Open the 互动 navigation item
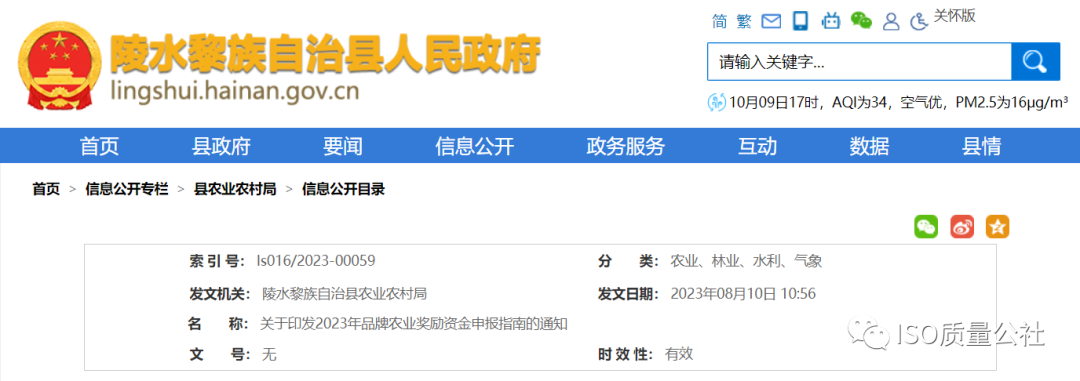This screenshot has width=1080, height=381. click(x=758, y=146)
